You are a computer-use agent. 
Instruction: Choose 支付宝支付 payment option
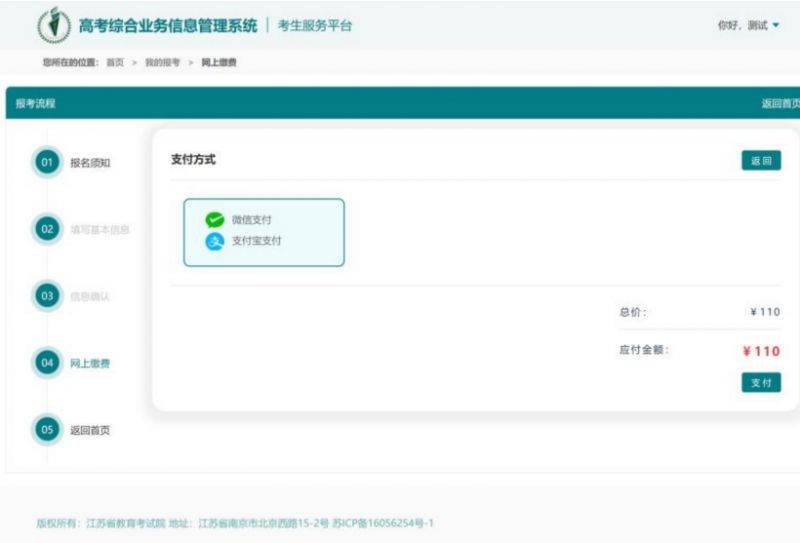[x=257, y=241]
